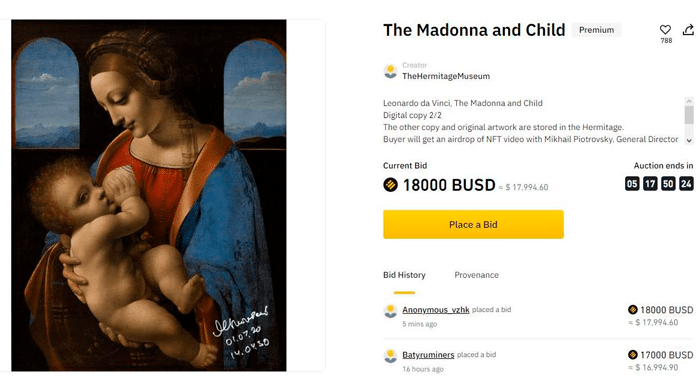Click the Premium badge label
Screen dimensions: 700x382
click(x=596, y=30)
